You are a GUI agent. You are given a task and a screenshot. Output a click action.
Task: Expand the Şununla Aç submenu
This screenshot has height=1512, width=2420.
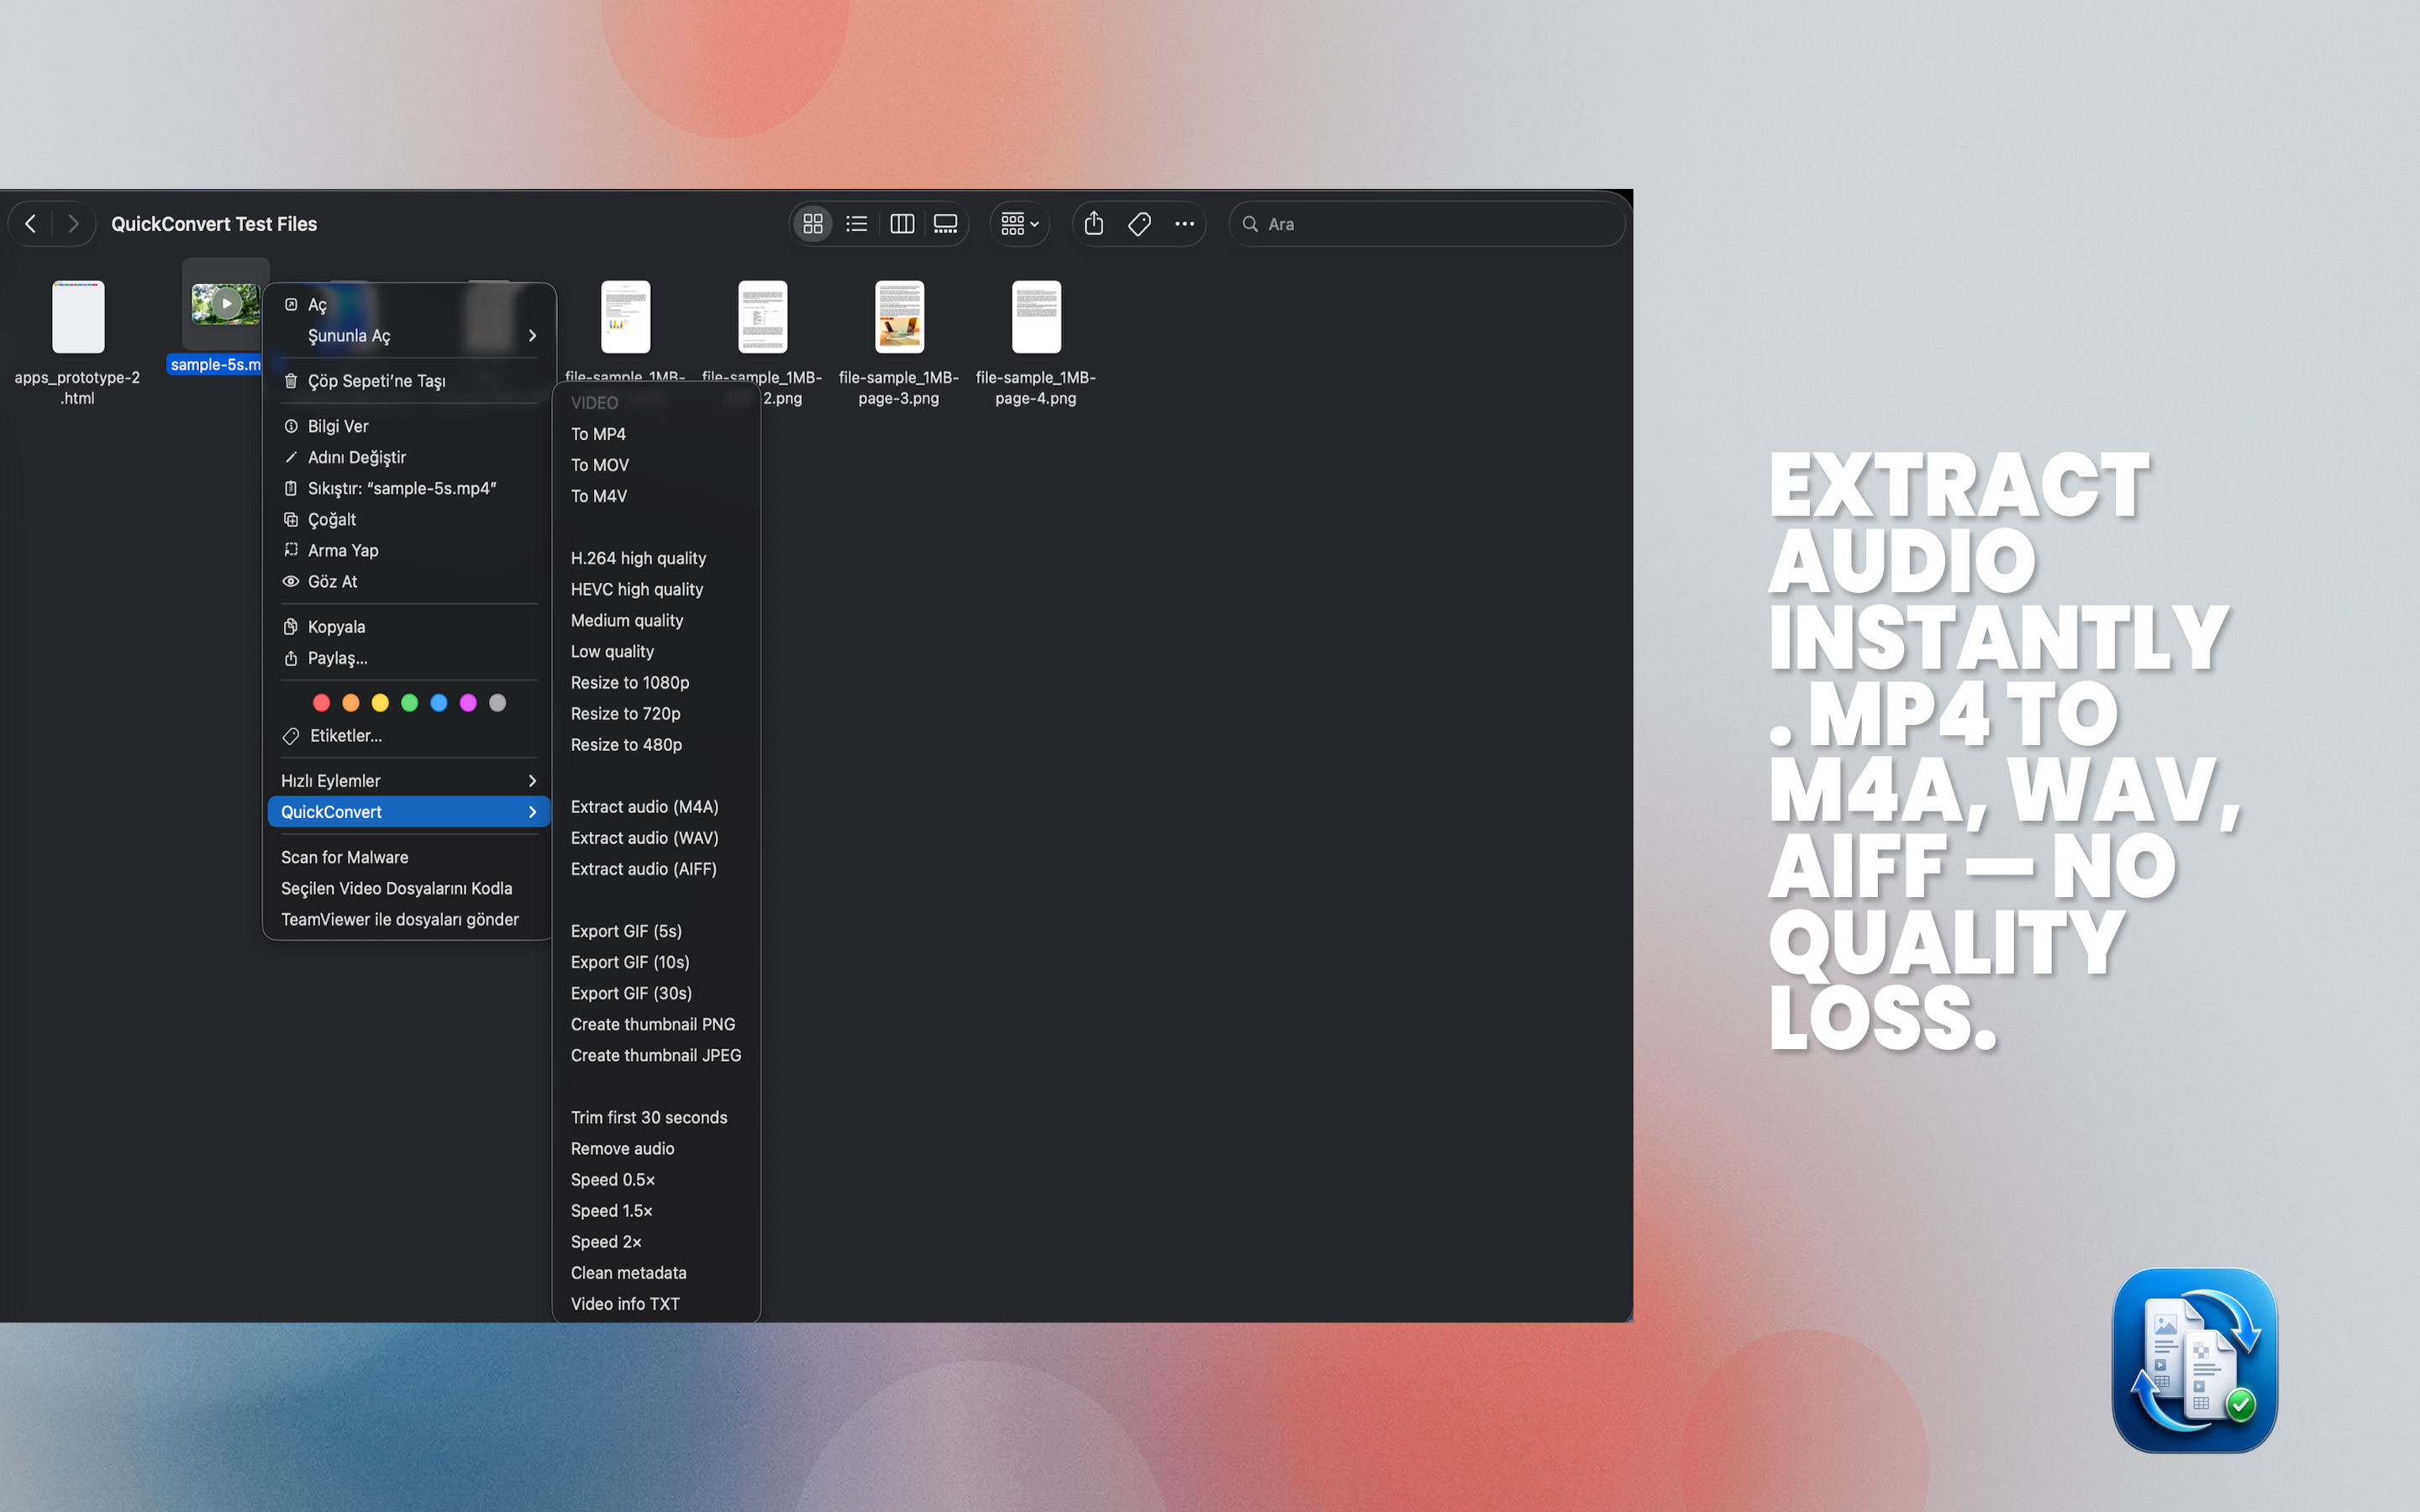[x=409, y=336]
